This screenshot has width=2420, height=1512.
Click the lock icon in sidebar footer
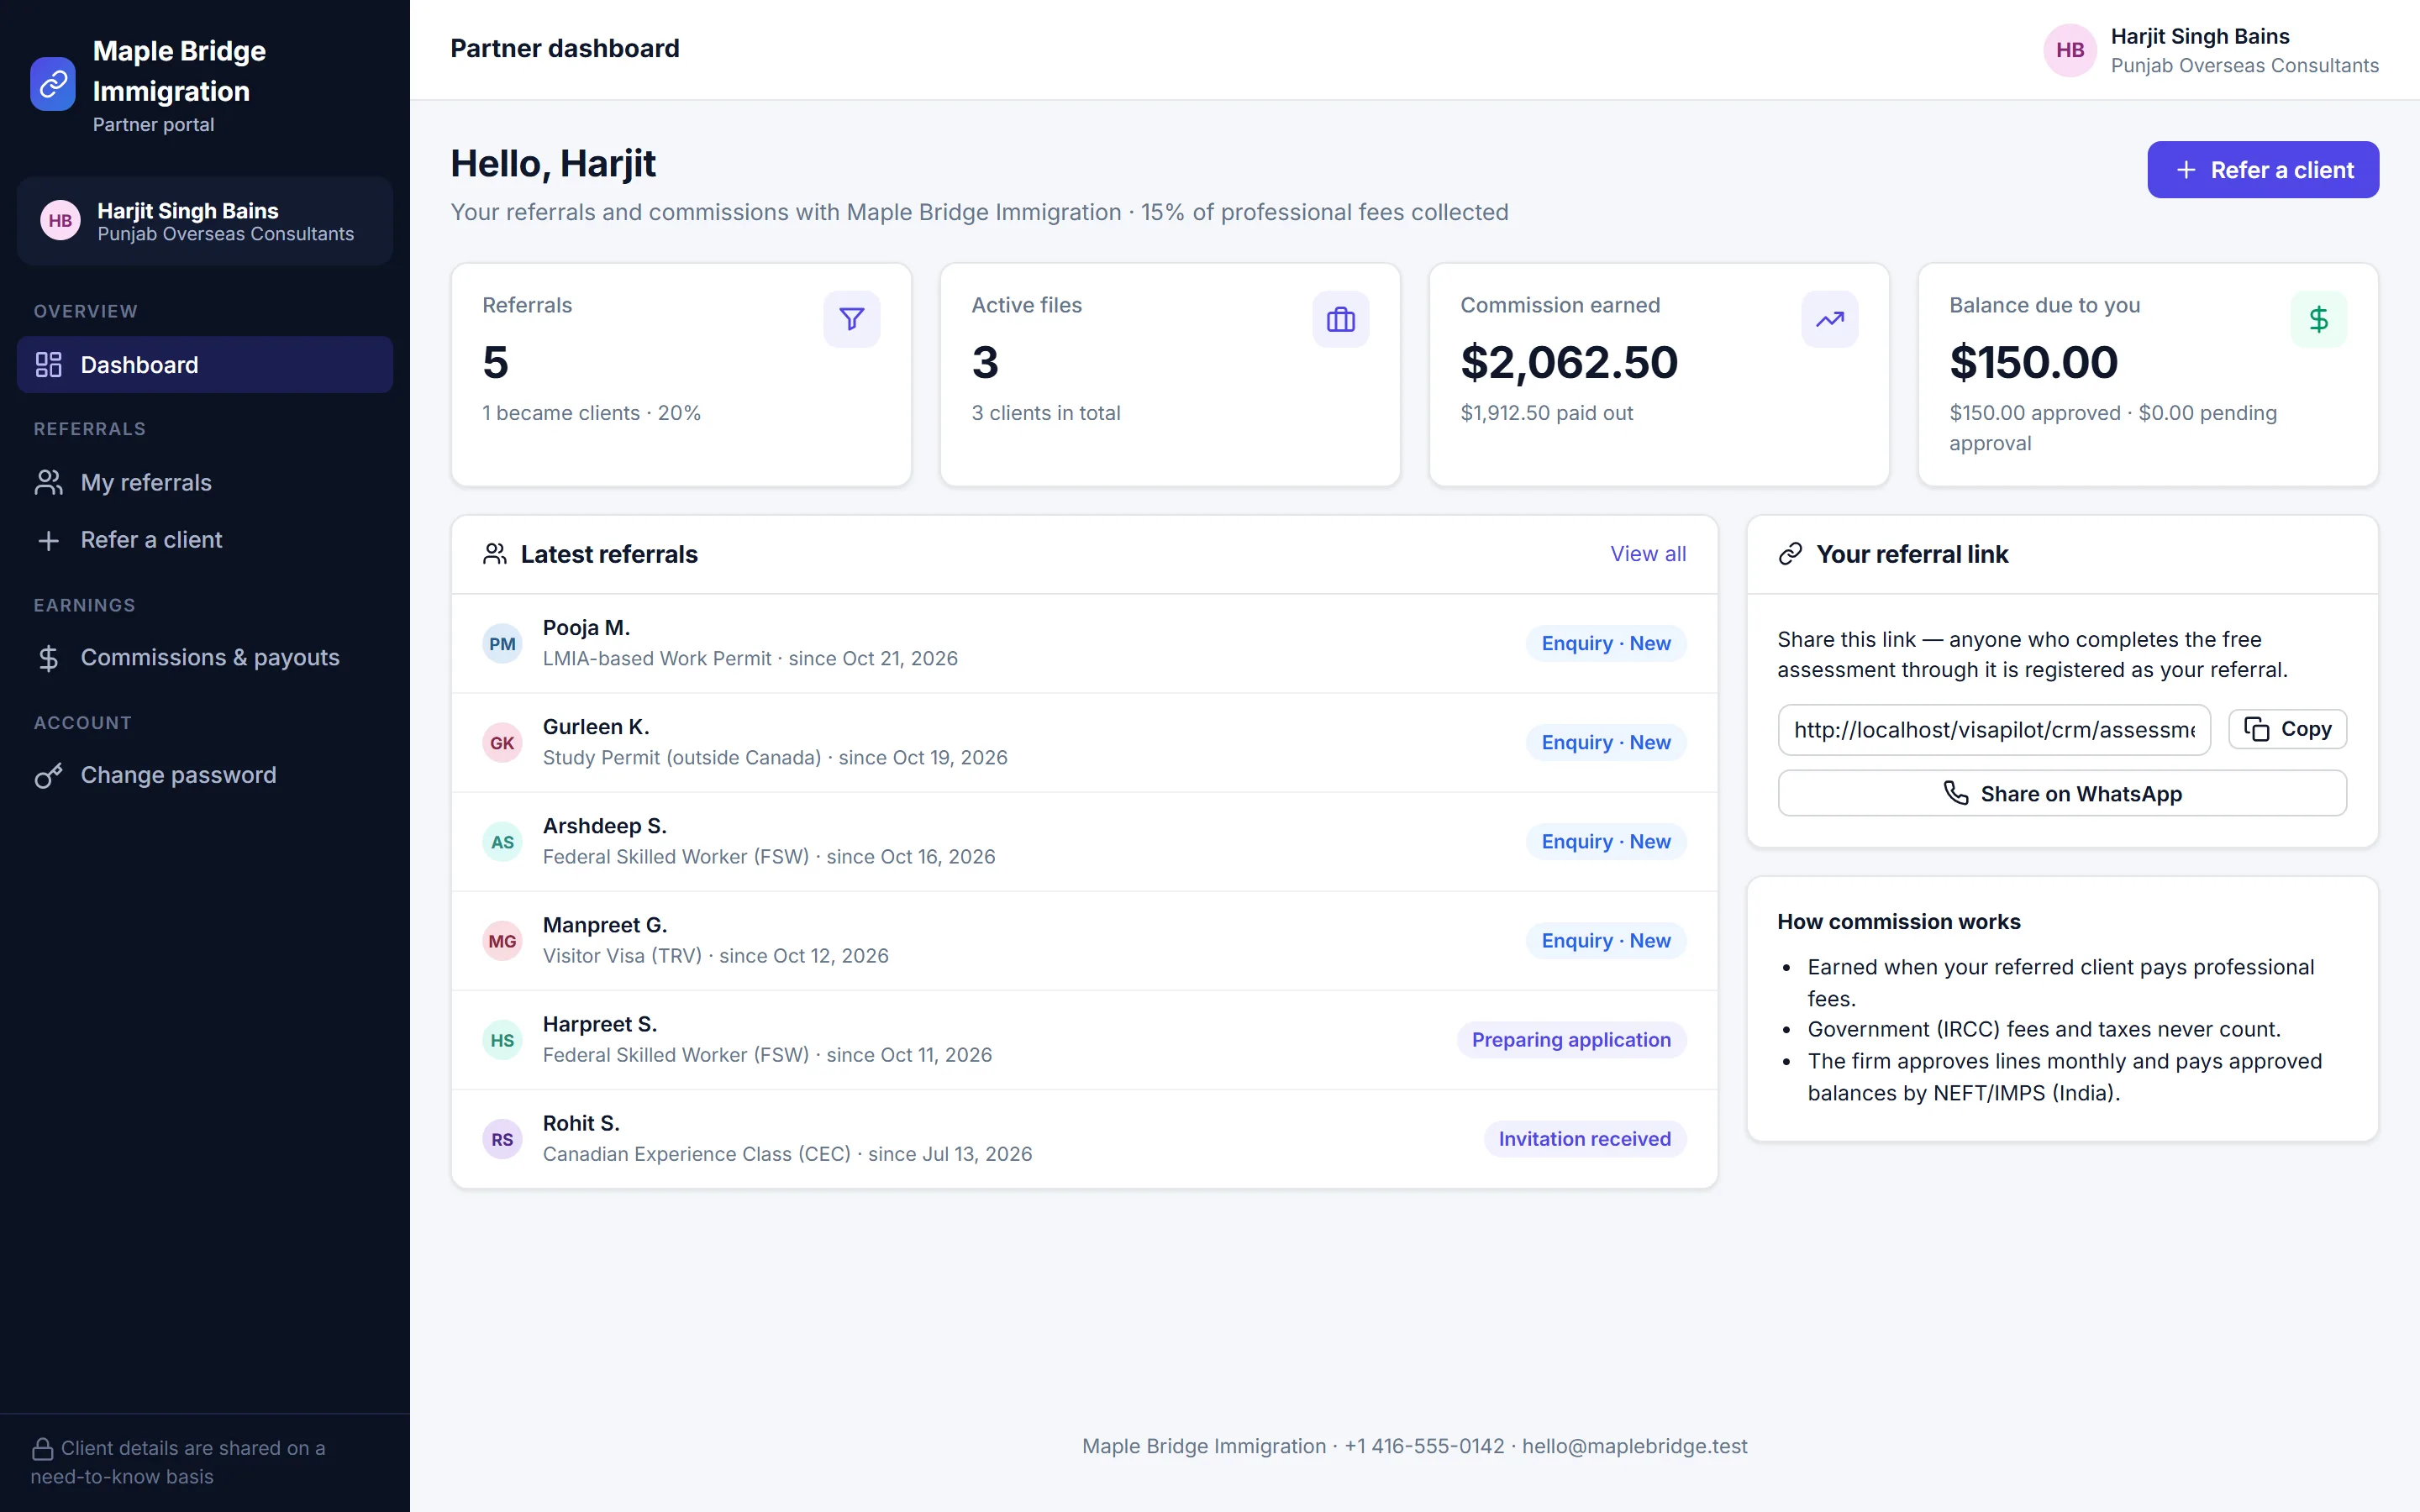tap(42, 1448)
